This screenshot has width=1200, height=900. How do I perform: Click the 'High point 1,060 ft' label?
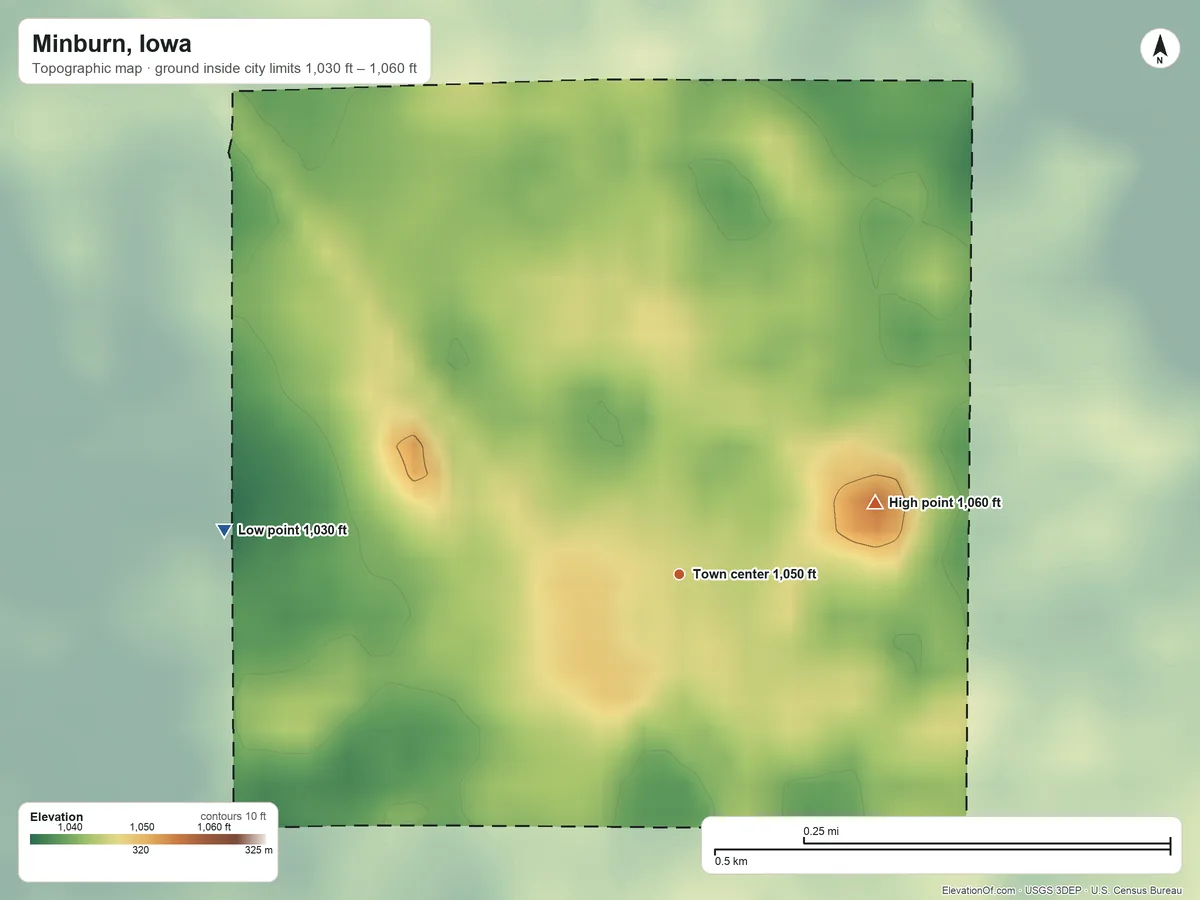pyautogui.click(x=945, y=503)
